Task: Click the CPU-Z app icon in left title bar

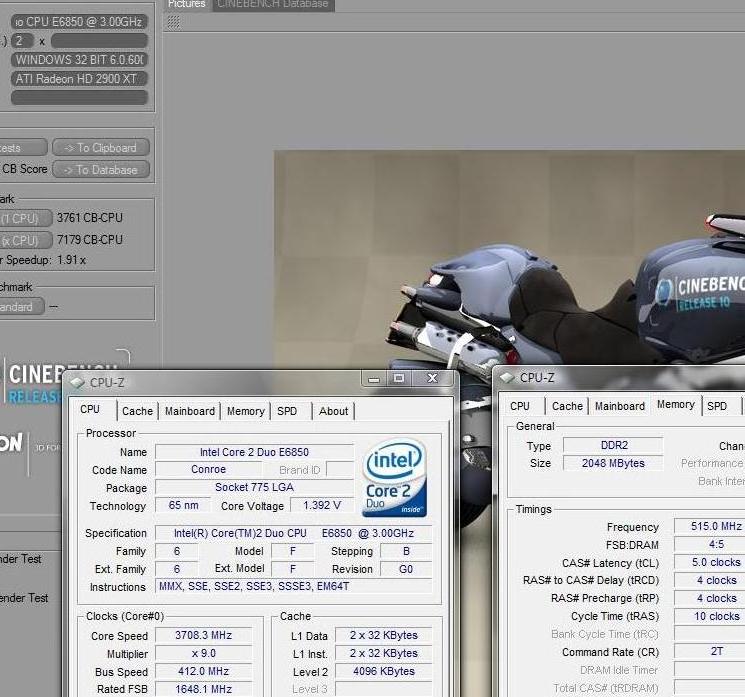Action: click(x=77, y=382)
